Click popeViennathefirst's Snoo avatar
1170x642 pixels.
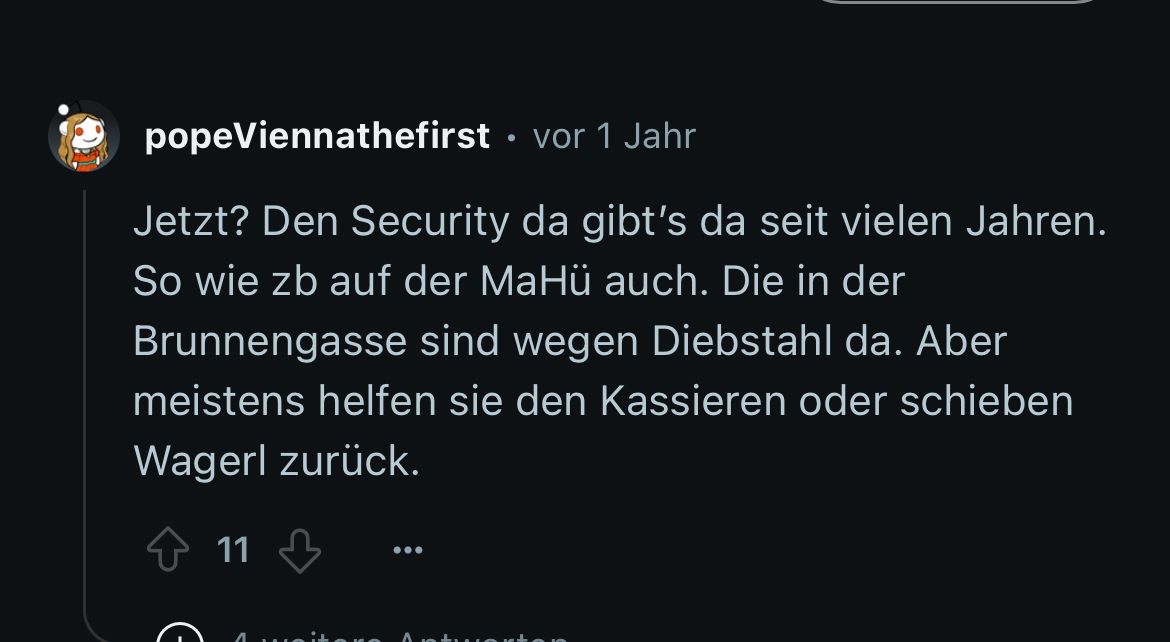point(84,136)
